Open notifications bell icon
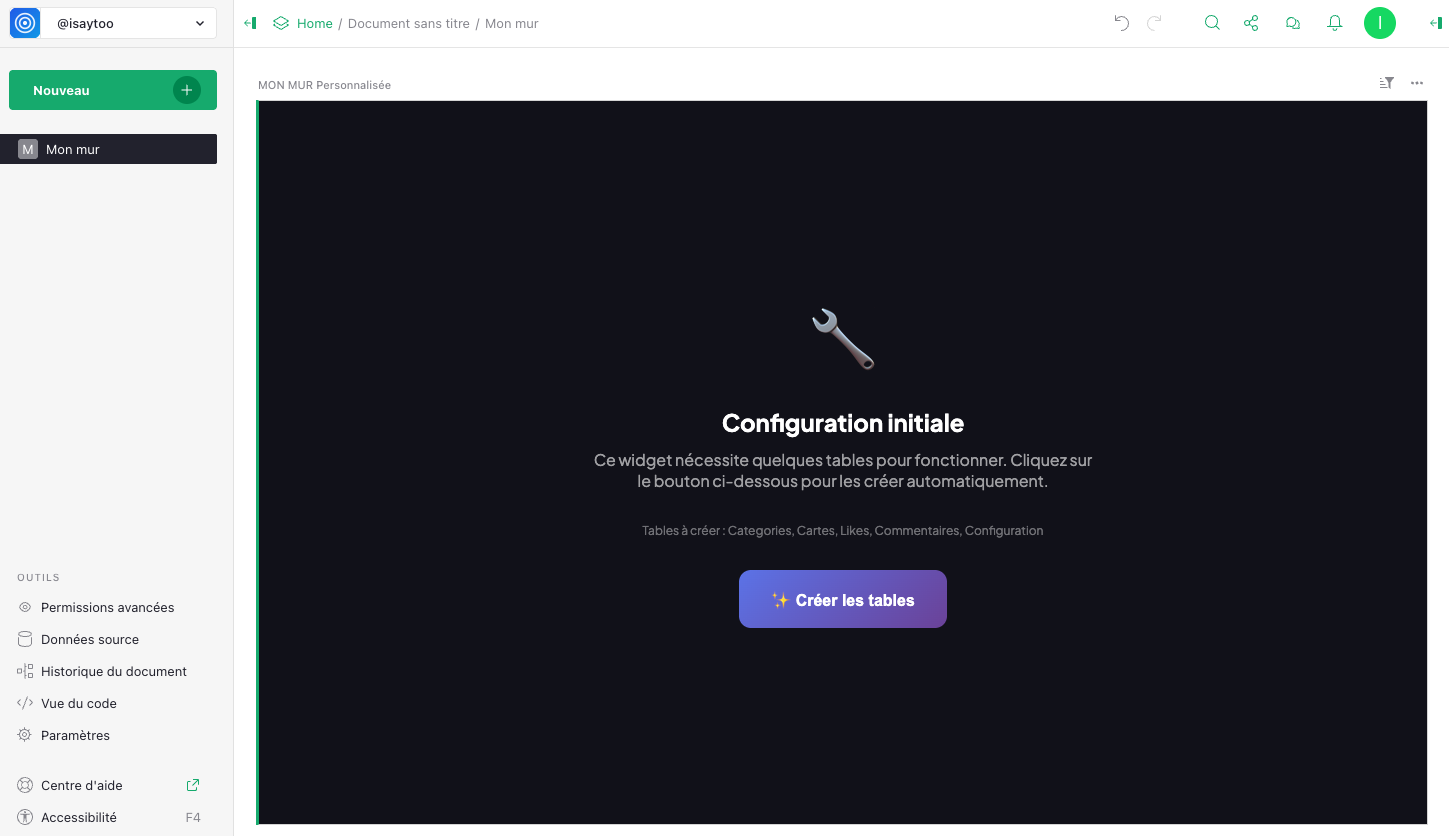 [1334, 23]
